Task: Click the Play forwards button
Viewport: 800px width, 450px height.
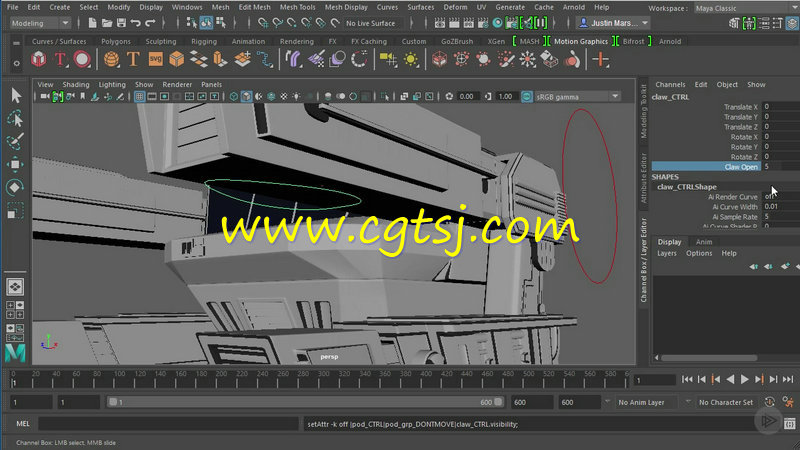Action: [745, 379]
